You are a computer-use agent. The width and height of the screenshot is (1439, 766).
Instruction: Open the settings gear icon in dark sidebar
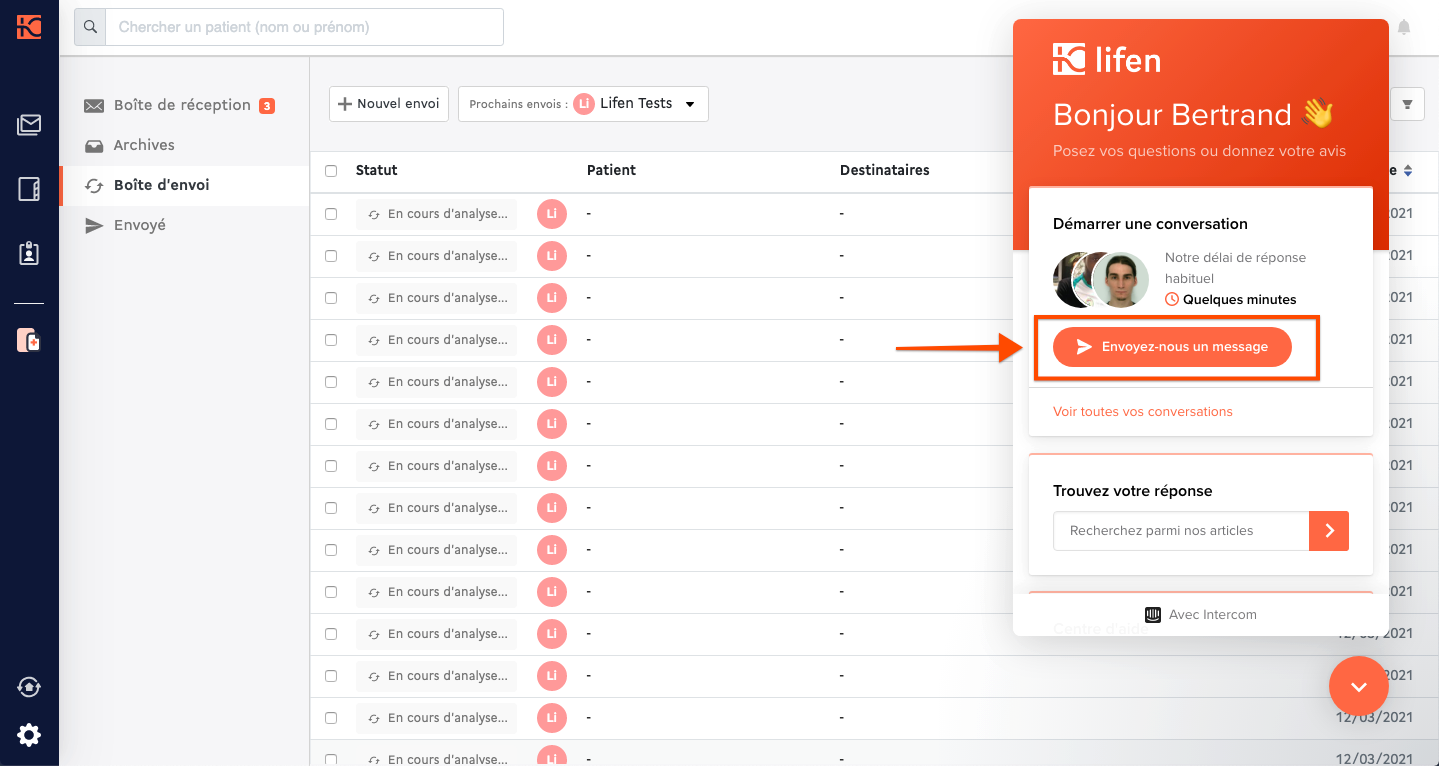(29, 736)
